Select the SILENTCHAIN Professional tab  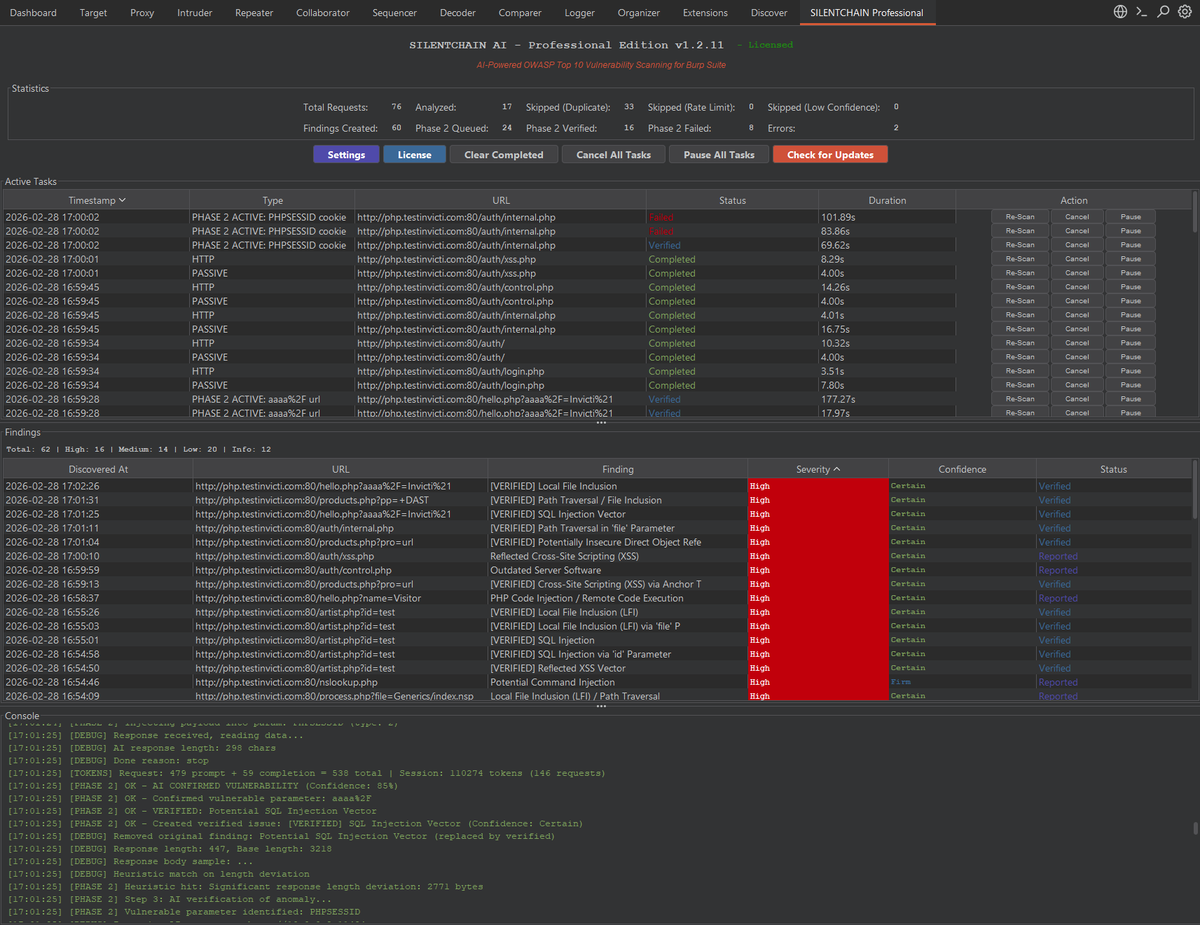click(867, 13)
